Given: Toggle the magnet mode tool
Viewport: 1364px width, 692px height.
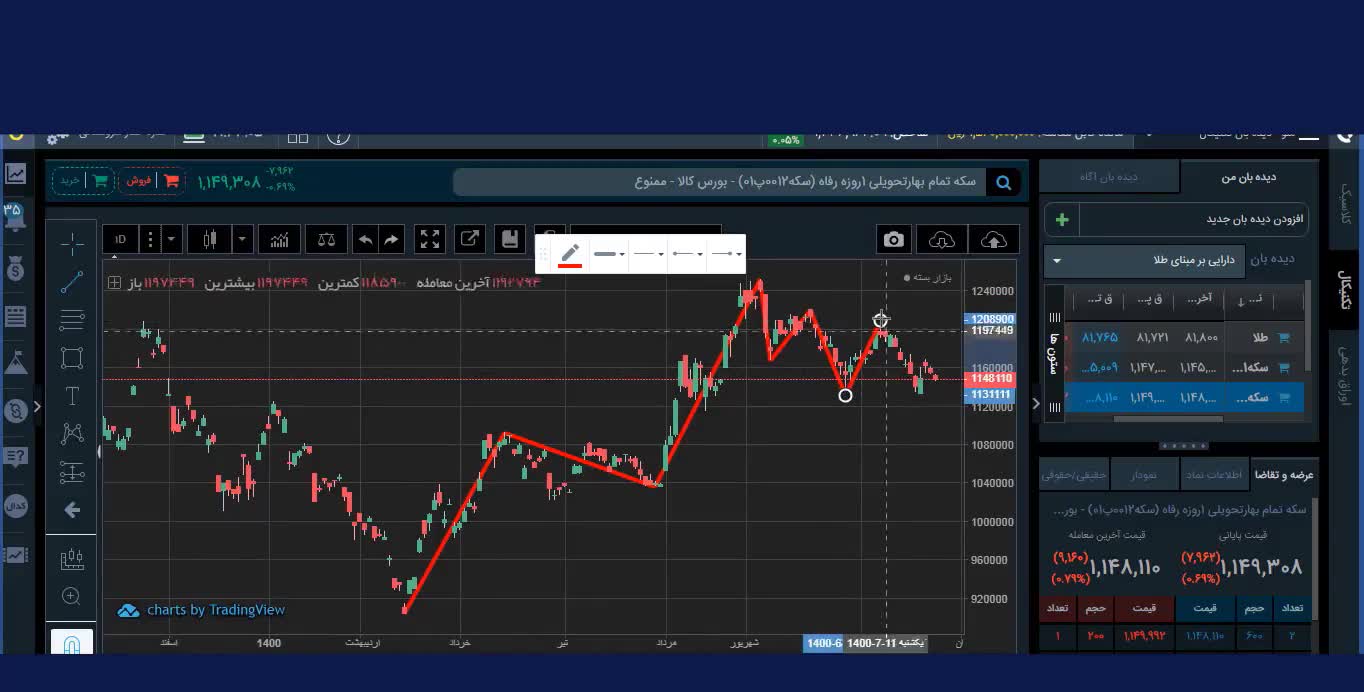Looking at the screenshot, I should [x=72, y=643].
